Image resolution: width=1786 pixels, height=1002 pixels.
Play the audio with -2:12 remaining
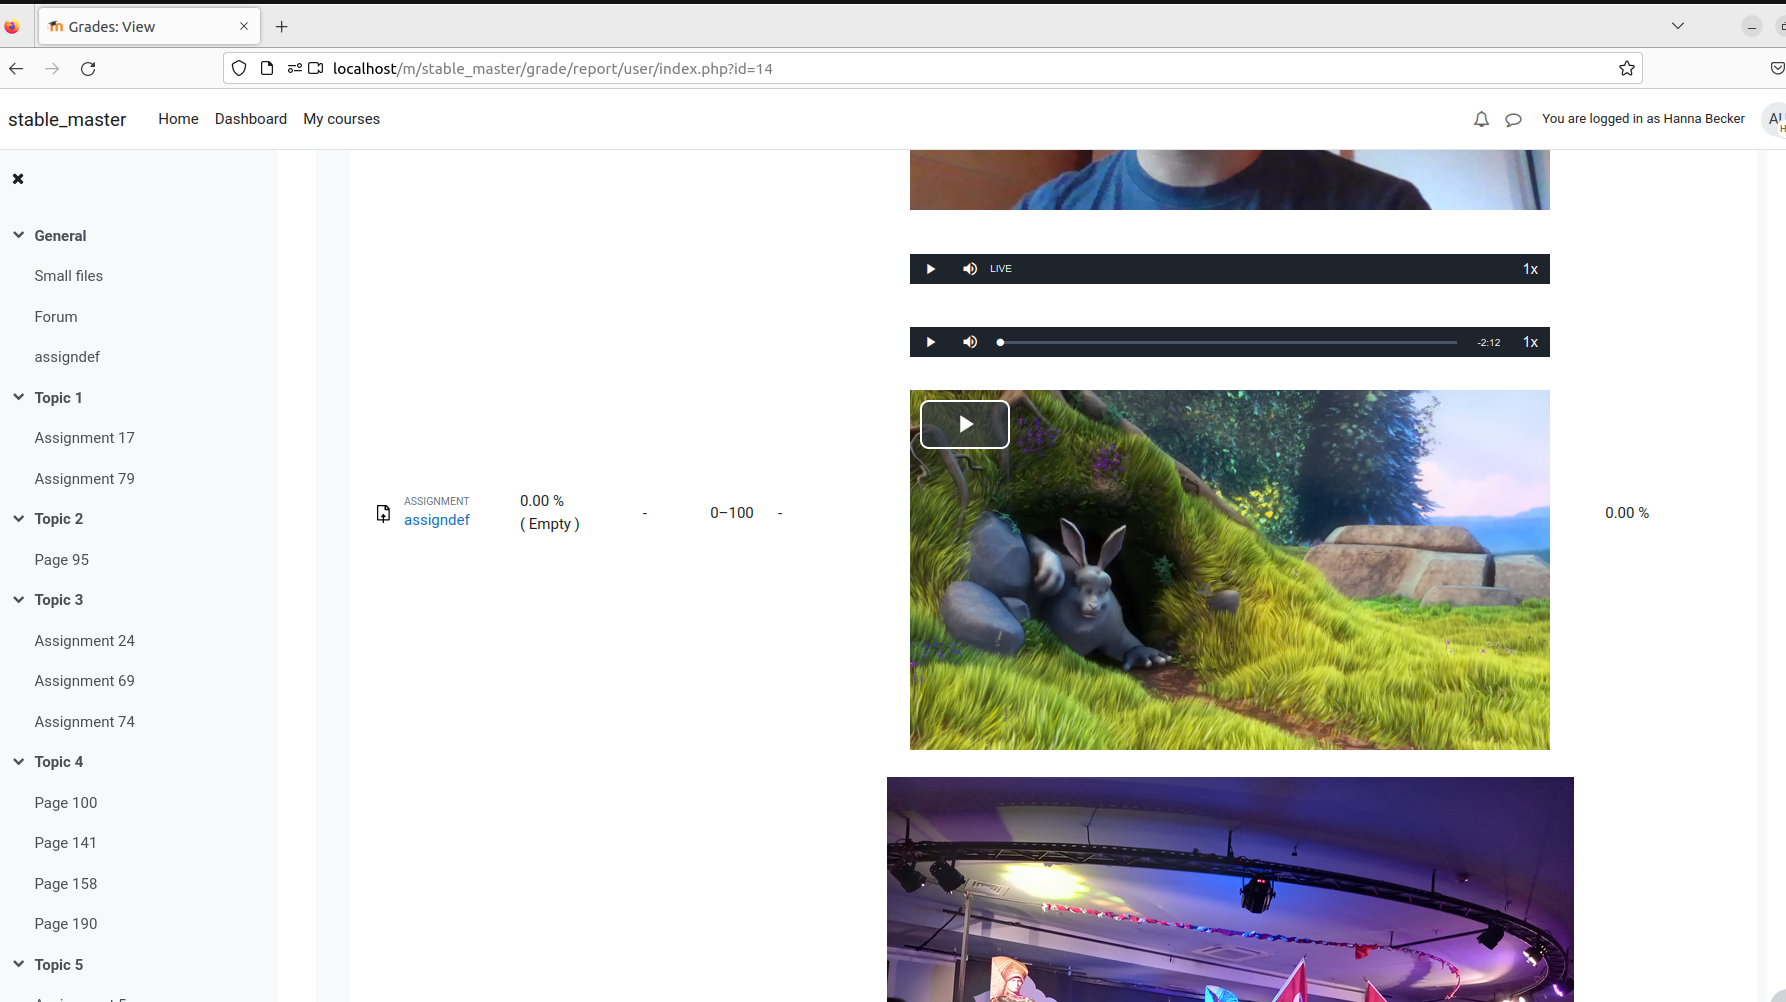point(931,342)
